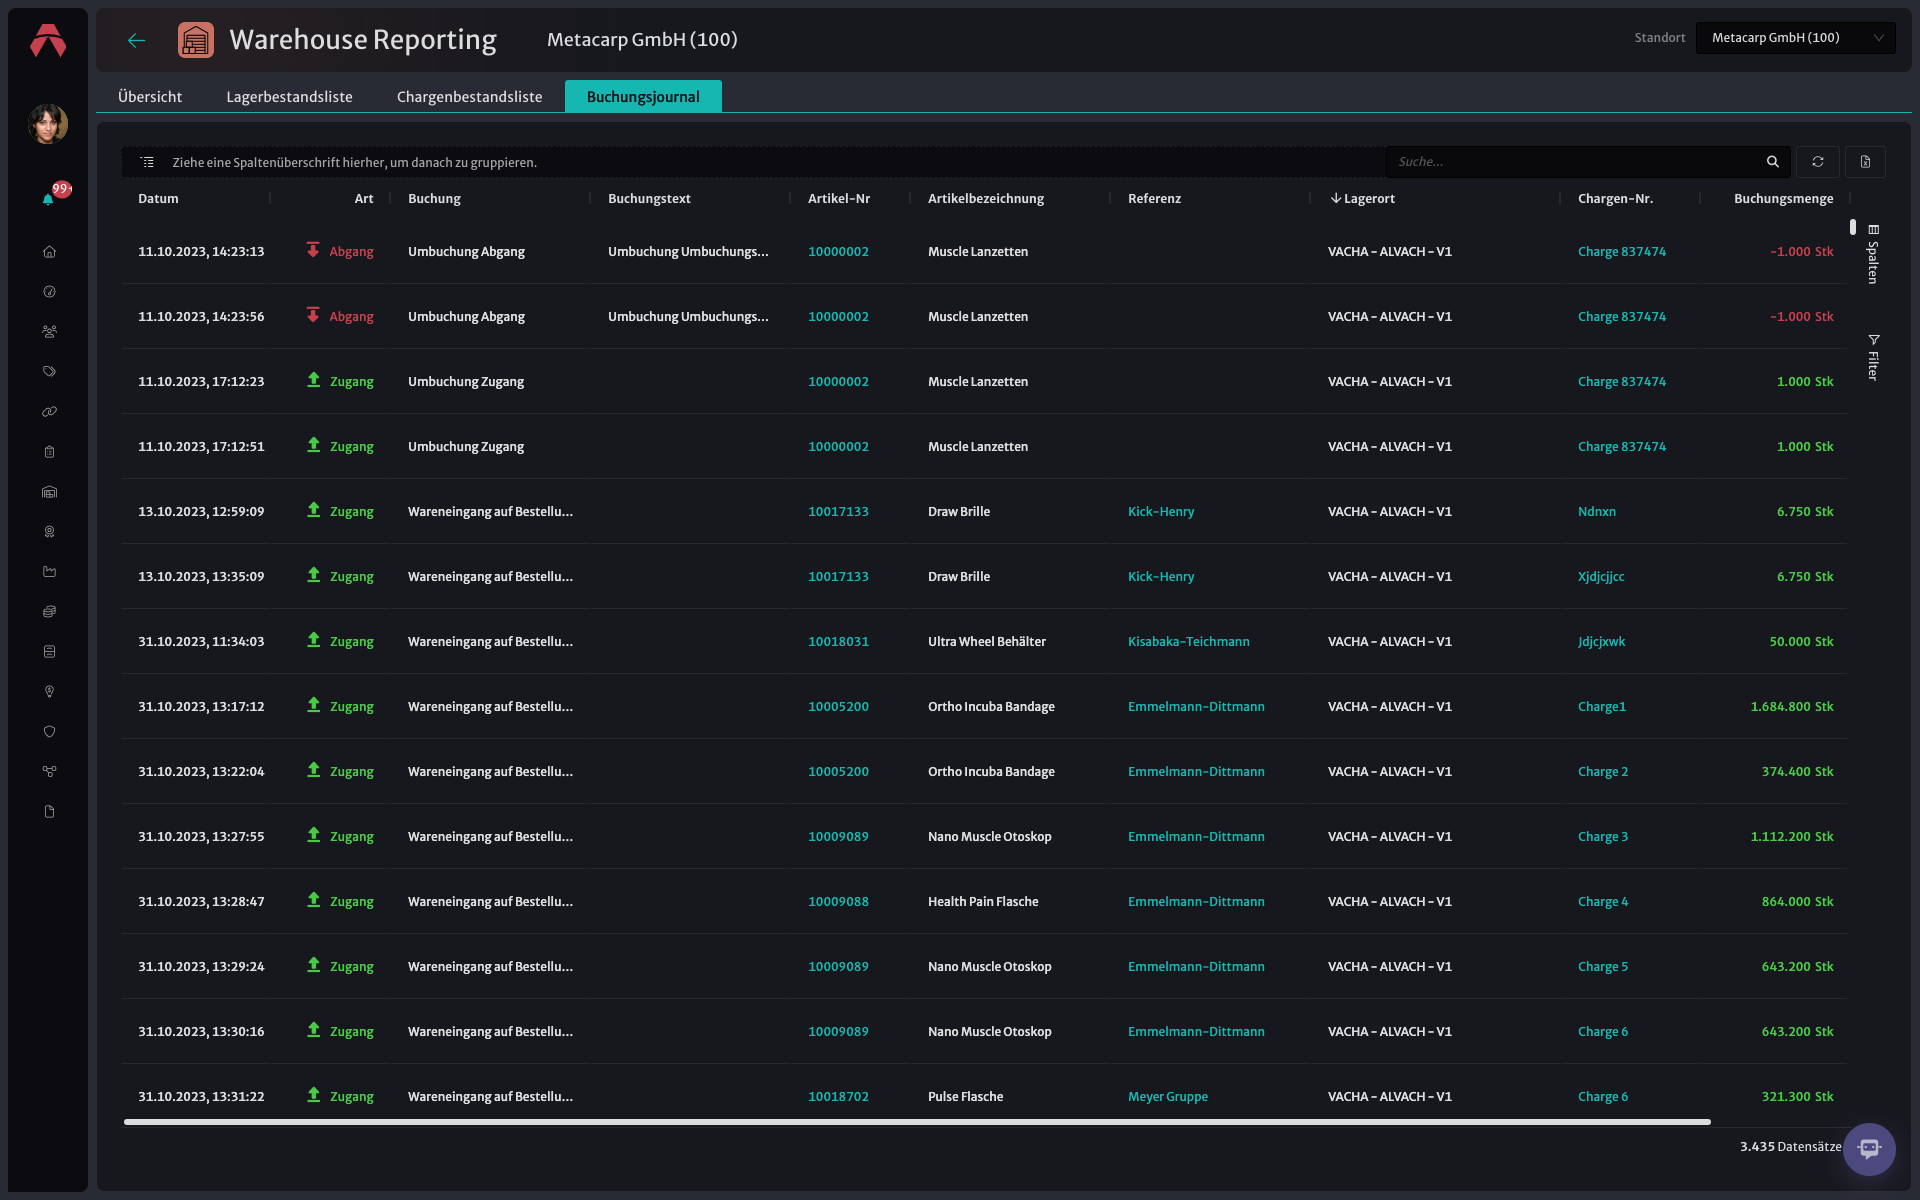Click the home icon in left sidebar
Image resolution: width=1920 pixels, height=1200 pixels.
click(x=49, y=252)
